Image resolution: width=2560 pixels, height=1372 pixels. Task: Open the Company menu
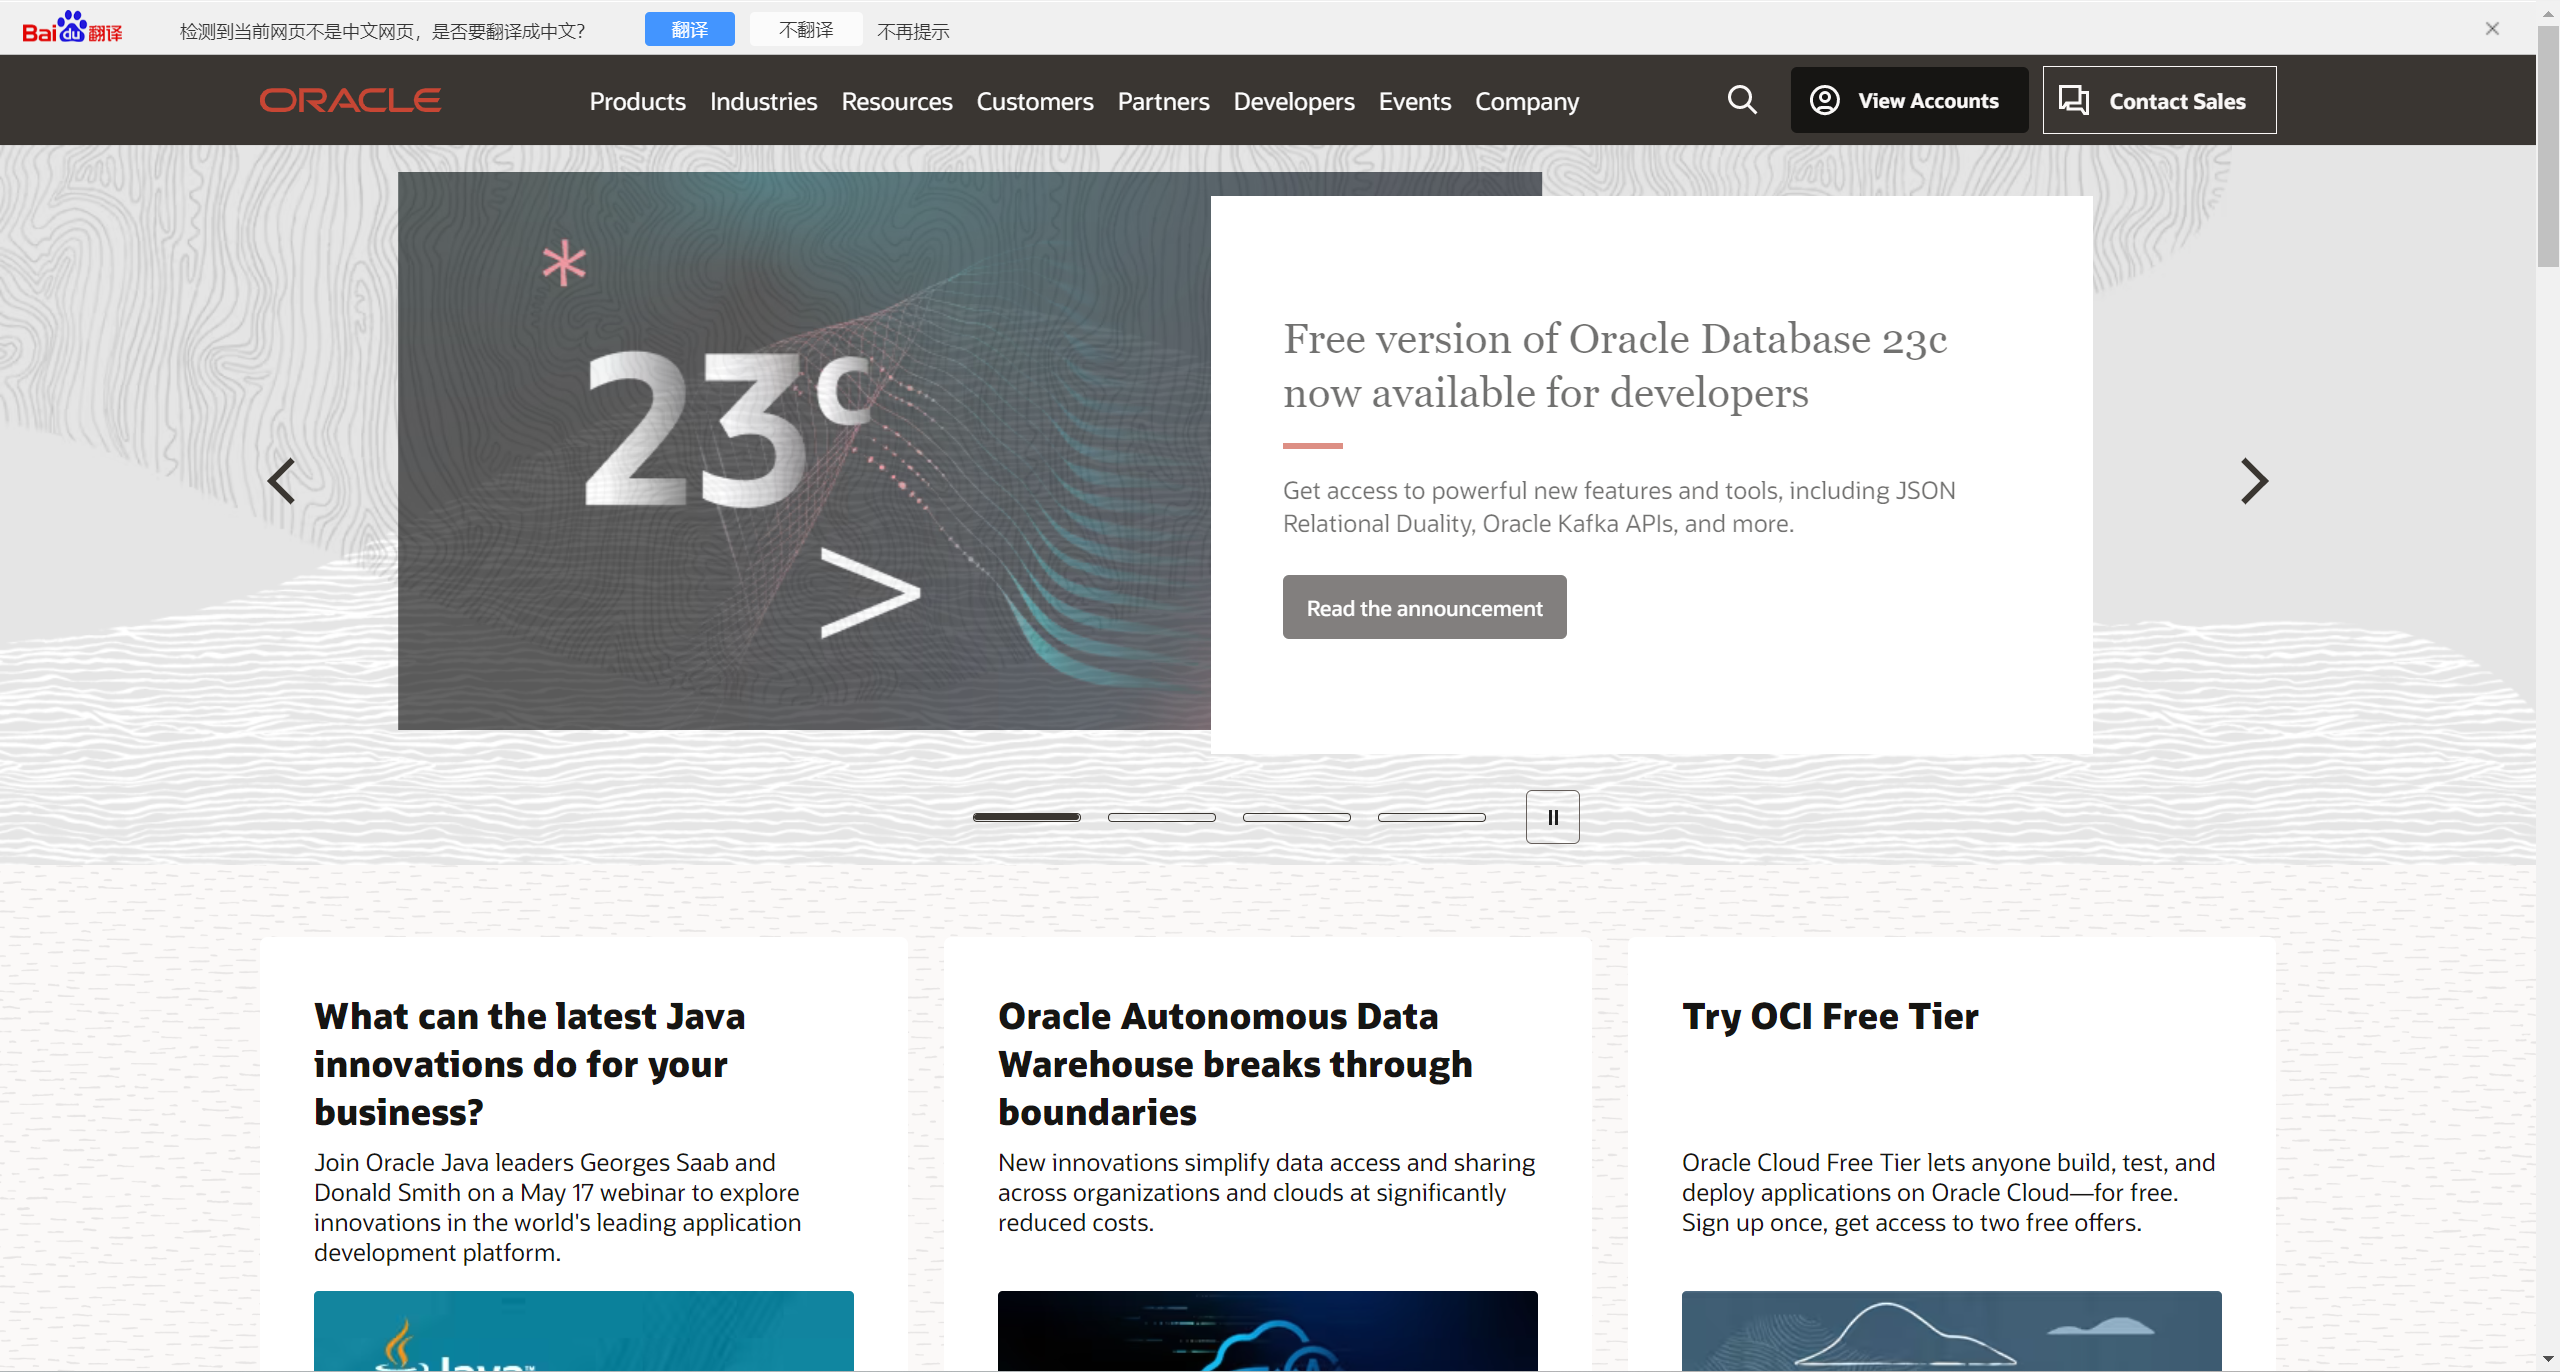click(1527, 101)
